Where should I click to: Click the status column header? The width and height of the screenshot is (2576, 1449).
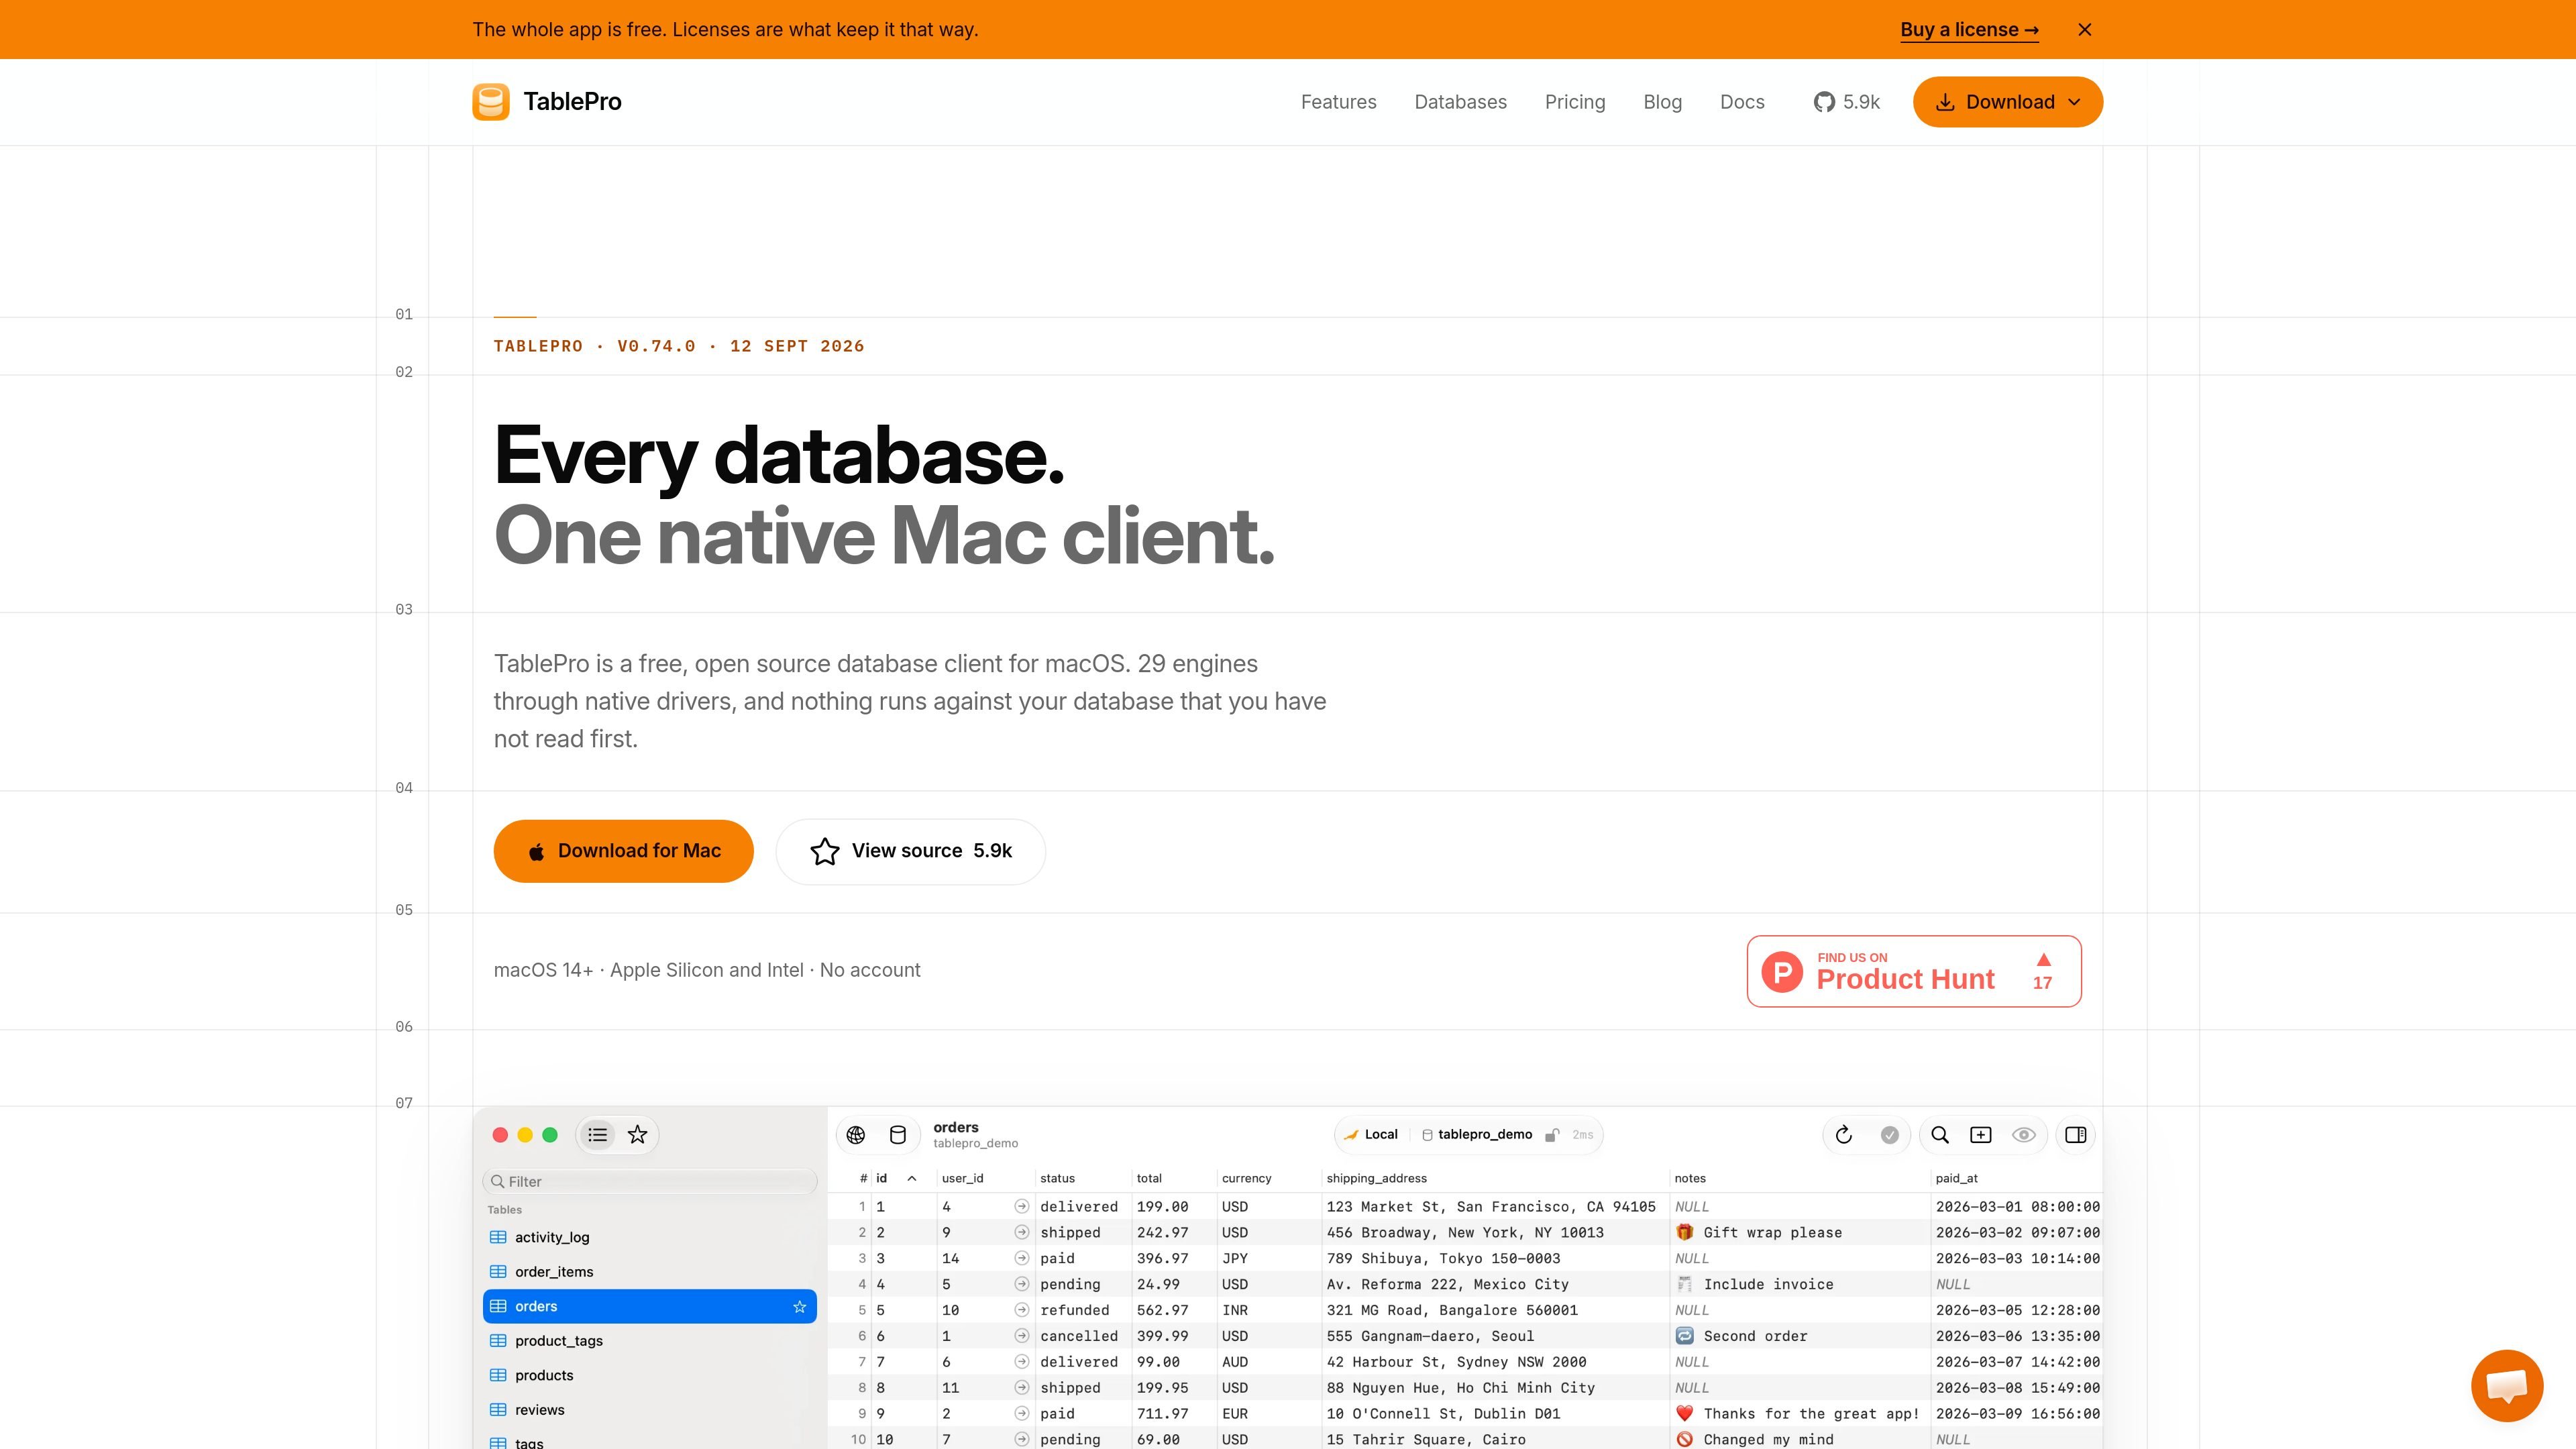1058,1179
